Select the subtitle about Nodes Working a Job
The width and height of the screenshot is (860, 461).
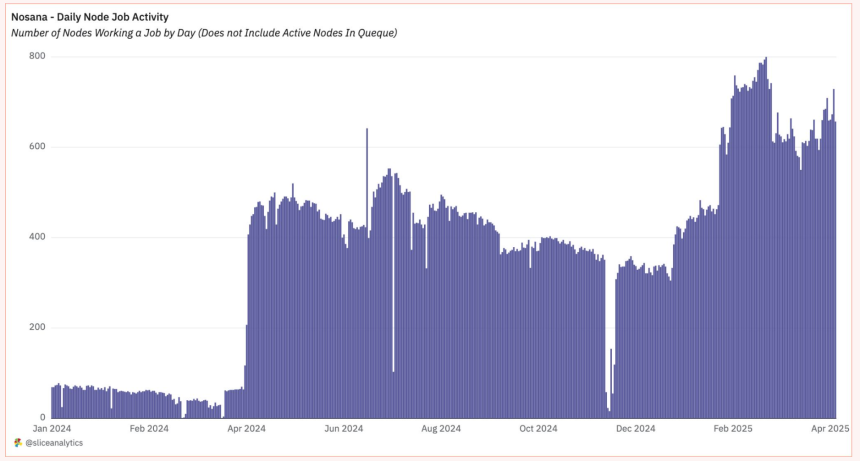point(204,33)
